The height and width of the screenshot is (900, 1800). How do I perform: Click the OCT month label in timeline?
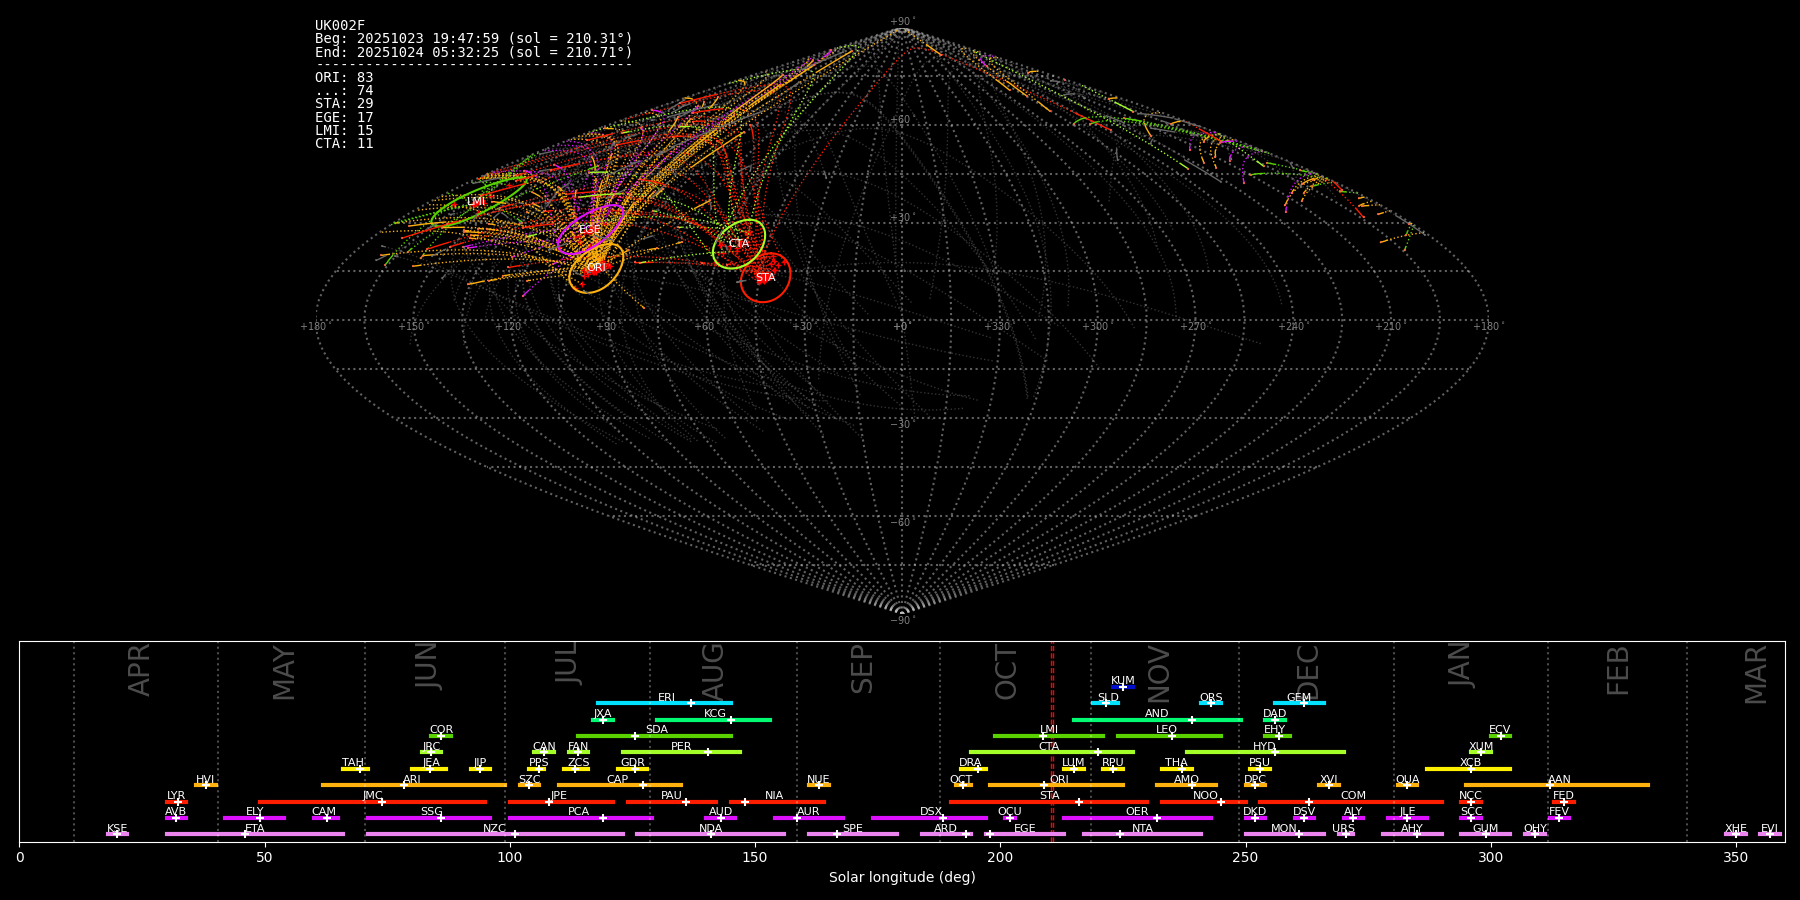[1006, 673]
